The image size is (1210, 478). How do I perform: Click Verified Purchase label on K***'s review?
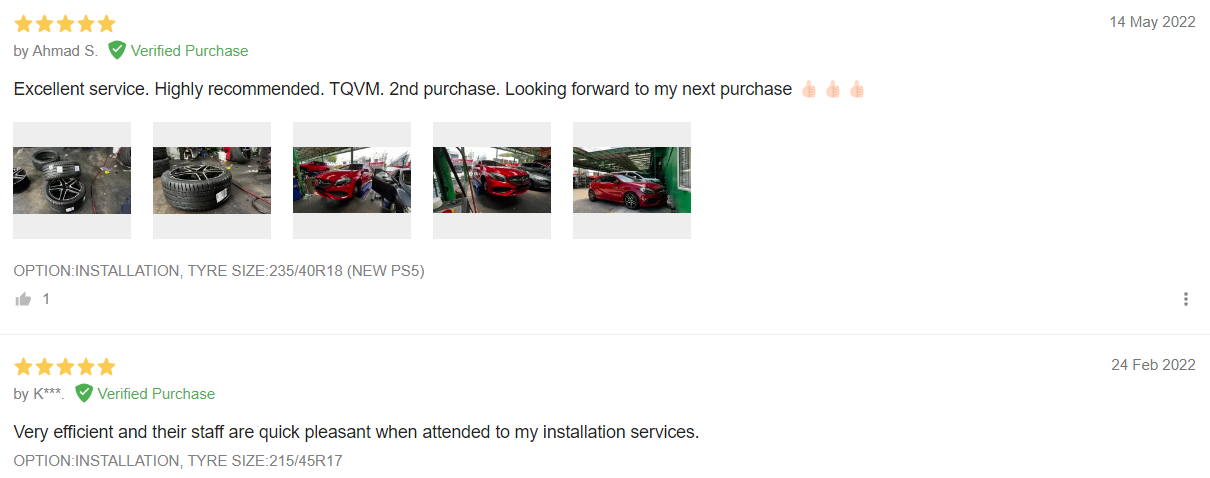[156, 394]
